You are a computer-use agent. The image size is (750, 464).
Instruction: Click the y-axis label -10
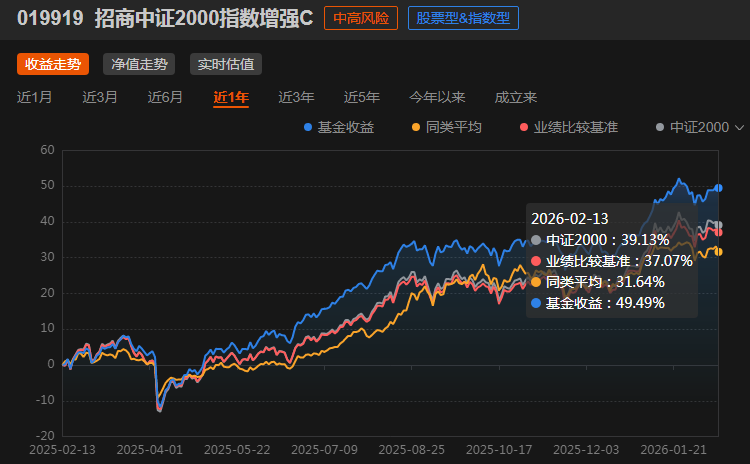(x=45, y=400)
